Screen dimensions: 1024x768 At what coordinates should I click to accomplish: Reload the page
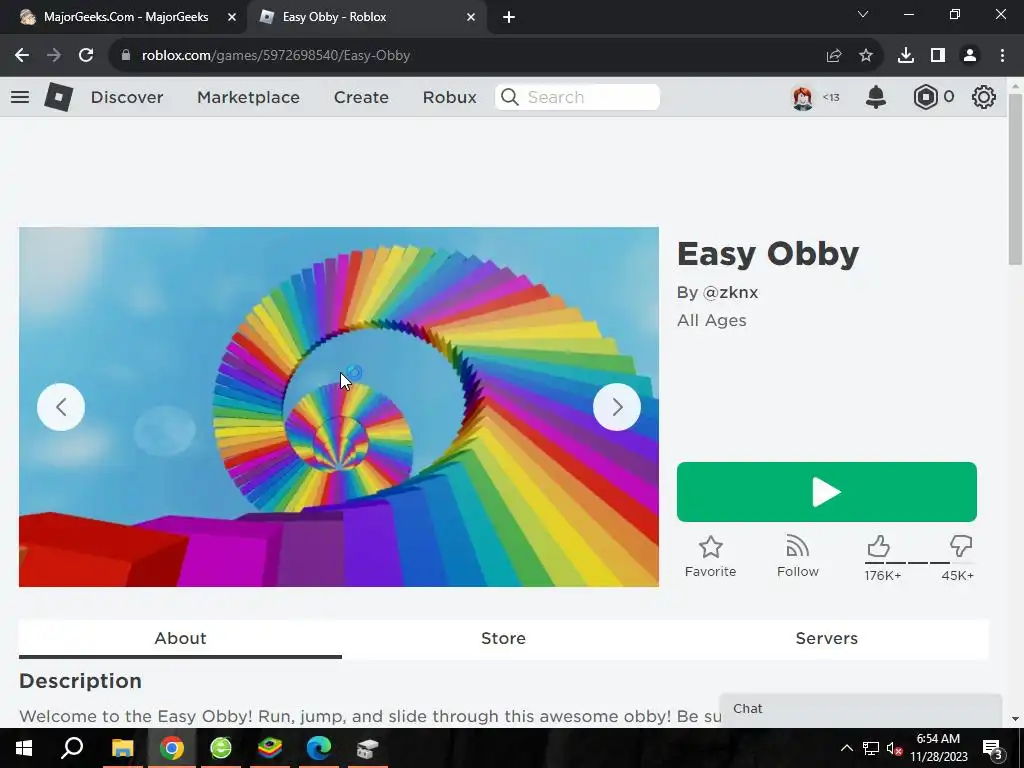click(x=86, y=56)
